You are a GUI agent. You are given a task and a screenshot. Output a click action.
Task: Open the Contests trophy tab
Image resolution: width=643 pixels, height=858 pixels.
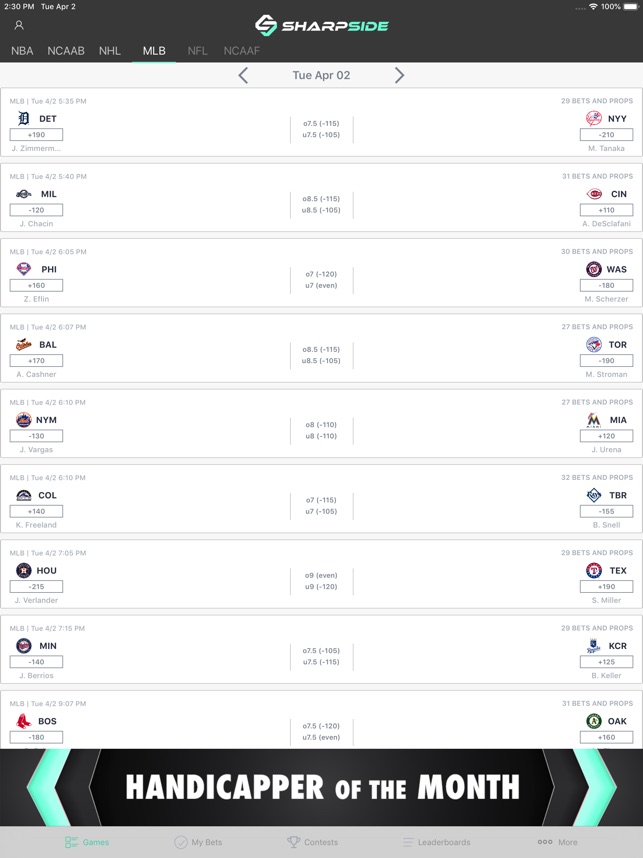coord(312,842)
